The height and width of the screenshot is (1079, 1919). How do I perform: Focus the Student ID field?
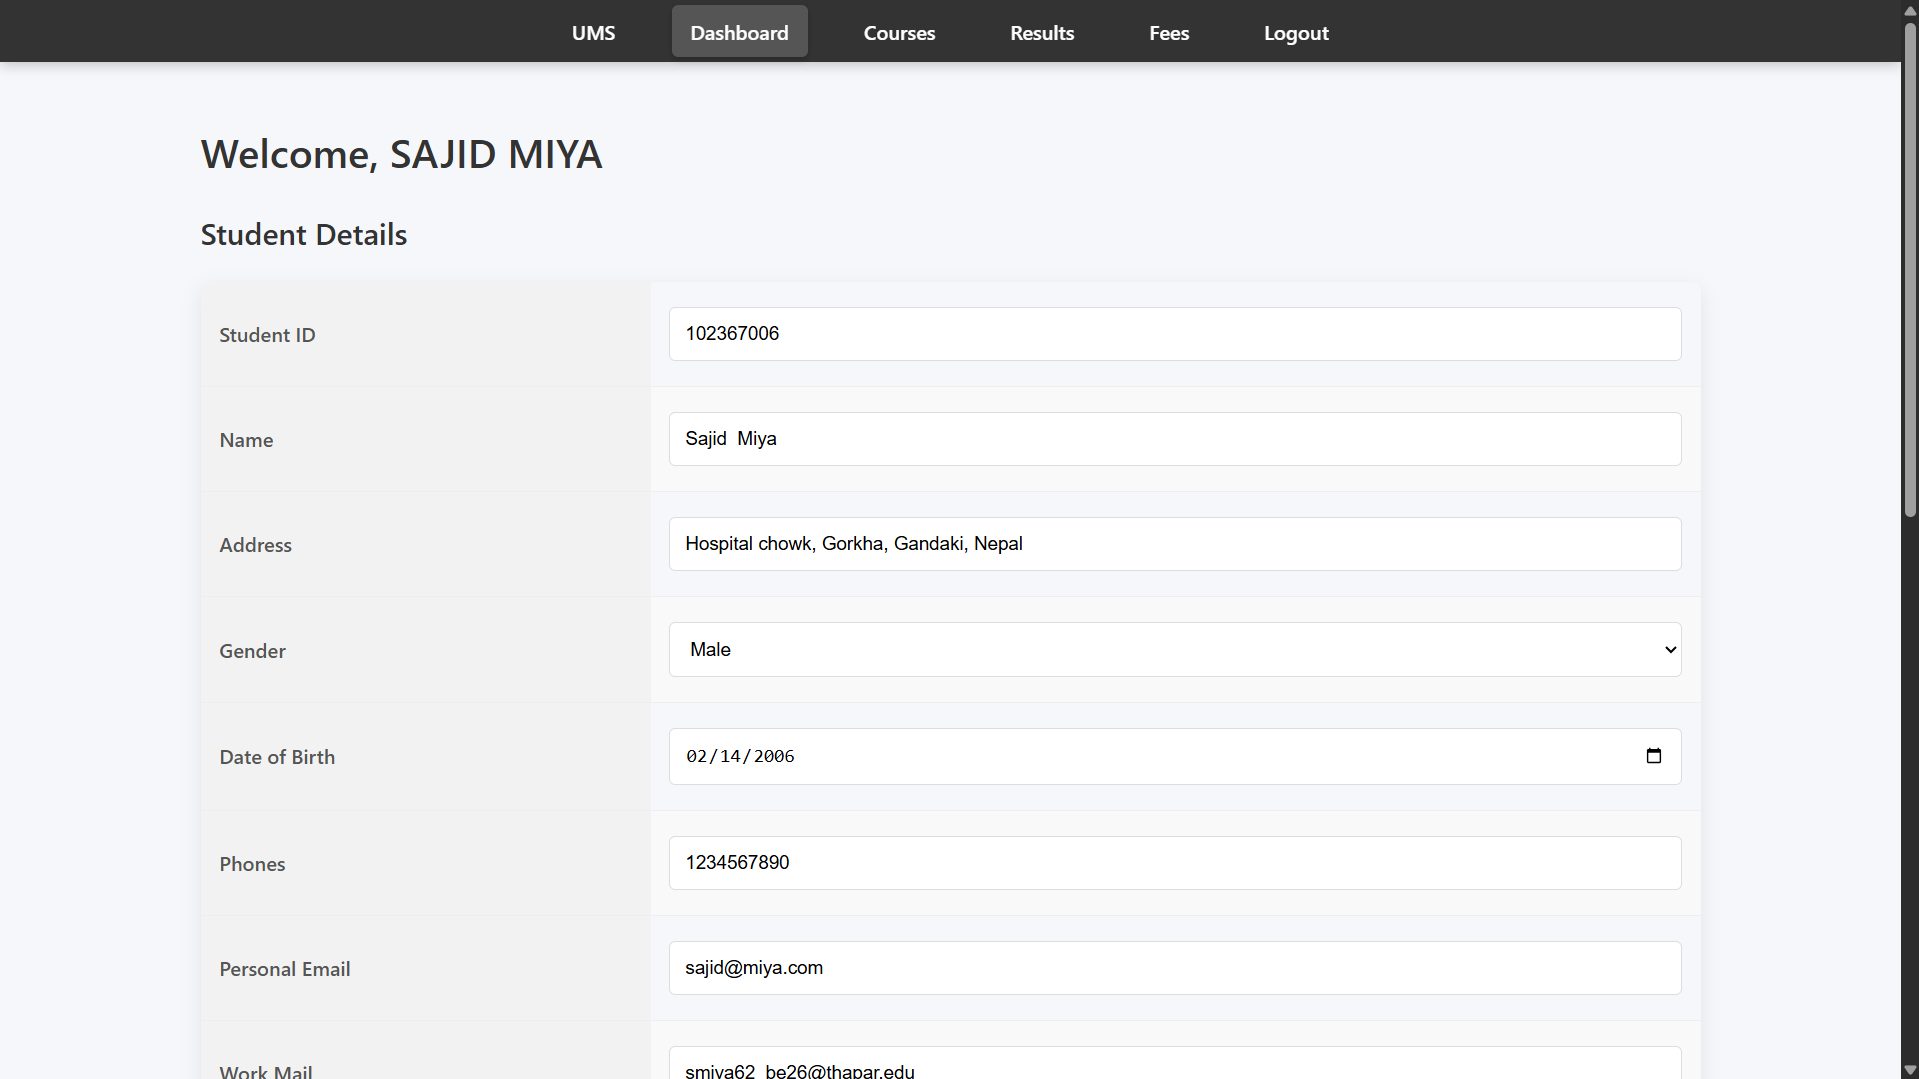point(1175,334)
